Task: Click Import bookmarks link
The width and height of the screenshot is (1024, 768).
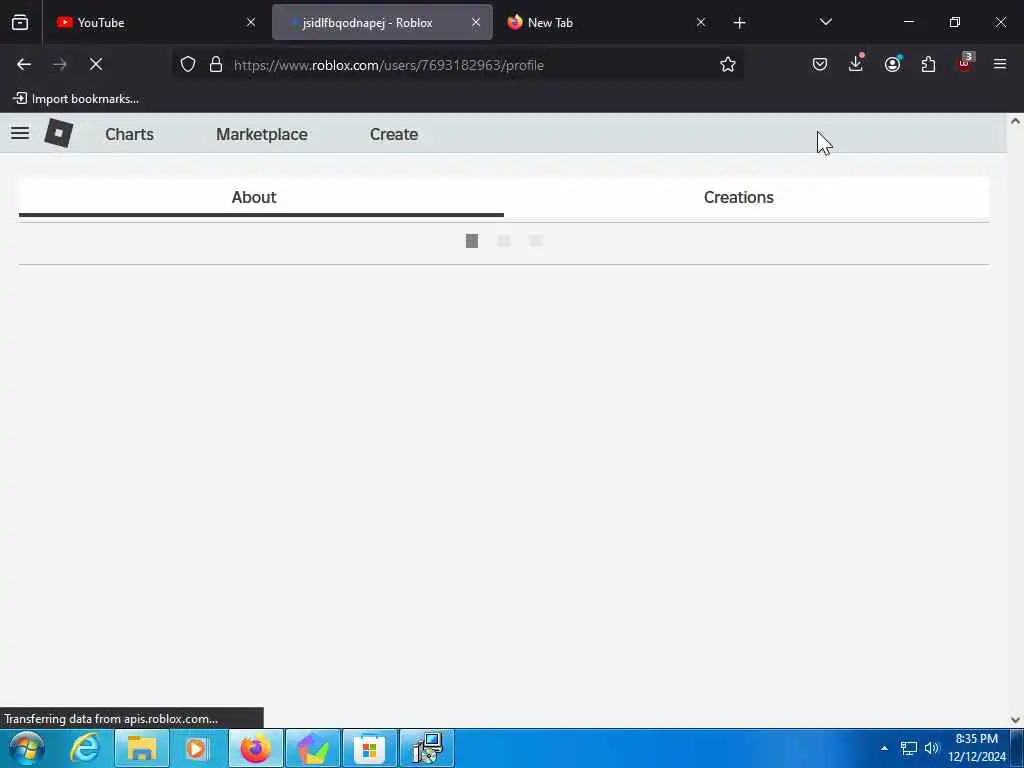Action: click(76, 99)
